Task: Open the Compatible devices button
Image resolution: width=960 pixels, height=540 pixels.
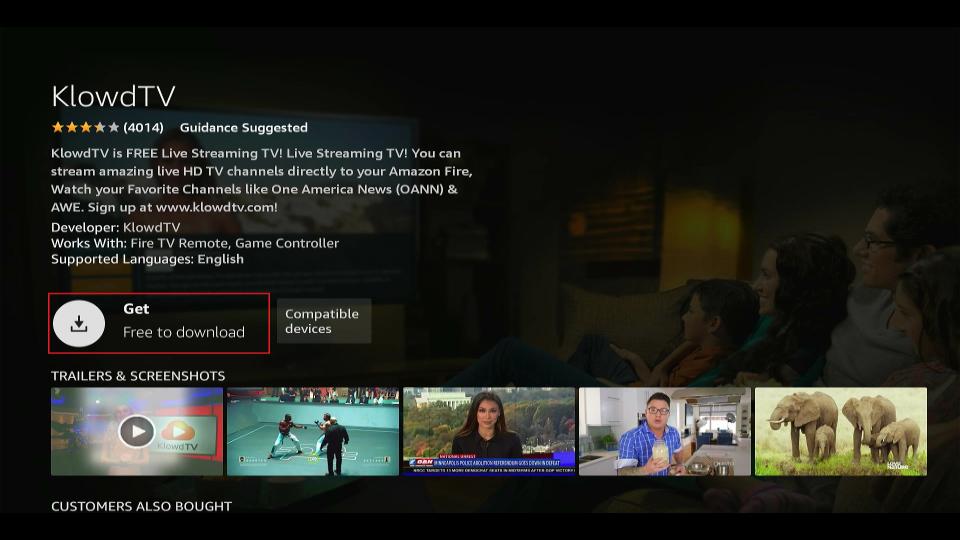Action: point(324,321)
